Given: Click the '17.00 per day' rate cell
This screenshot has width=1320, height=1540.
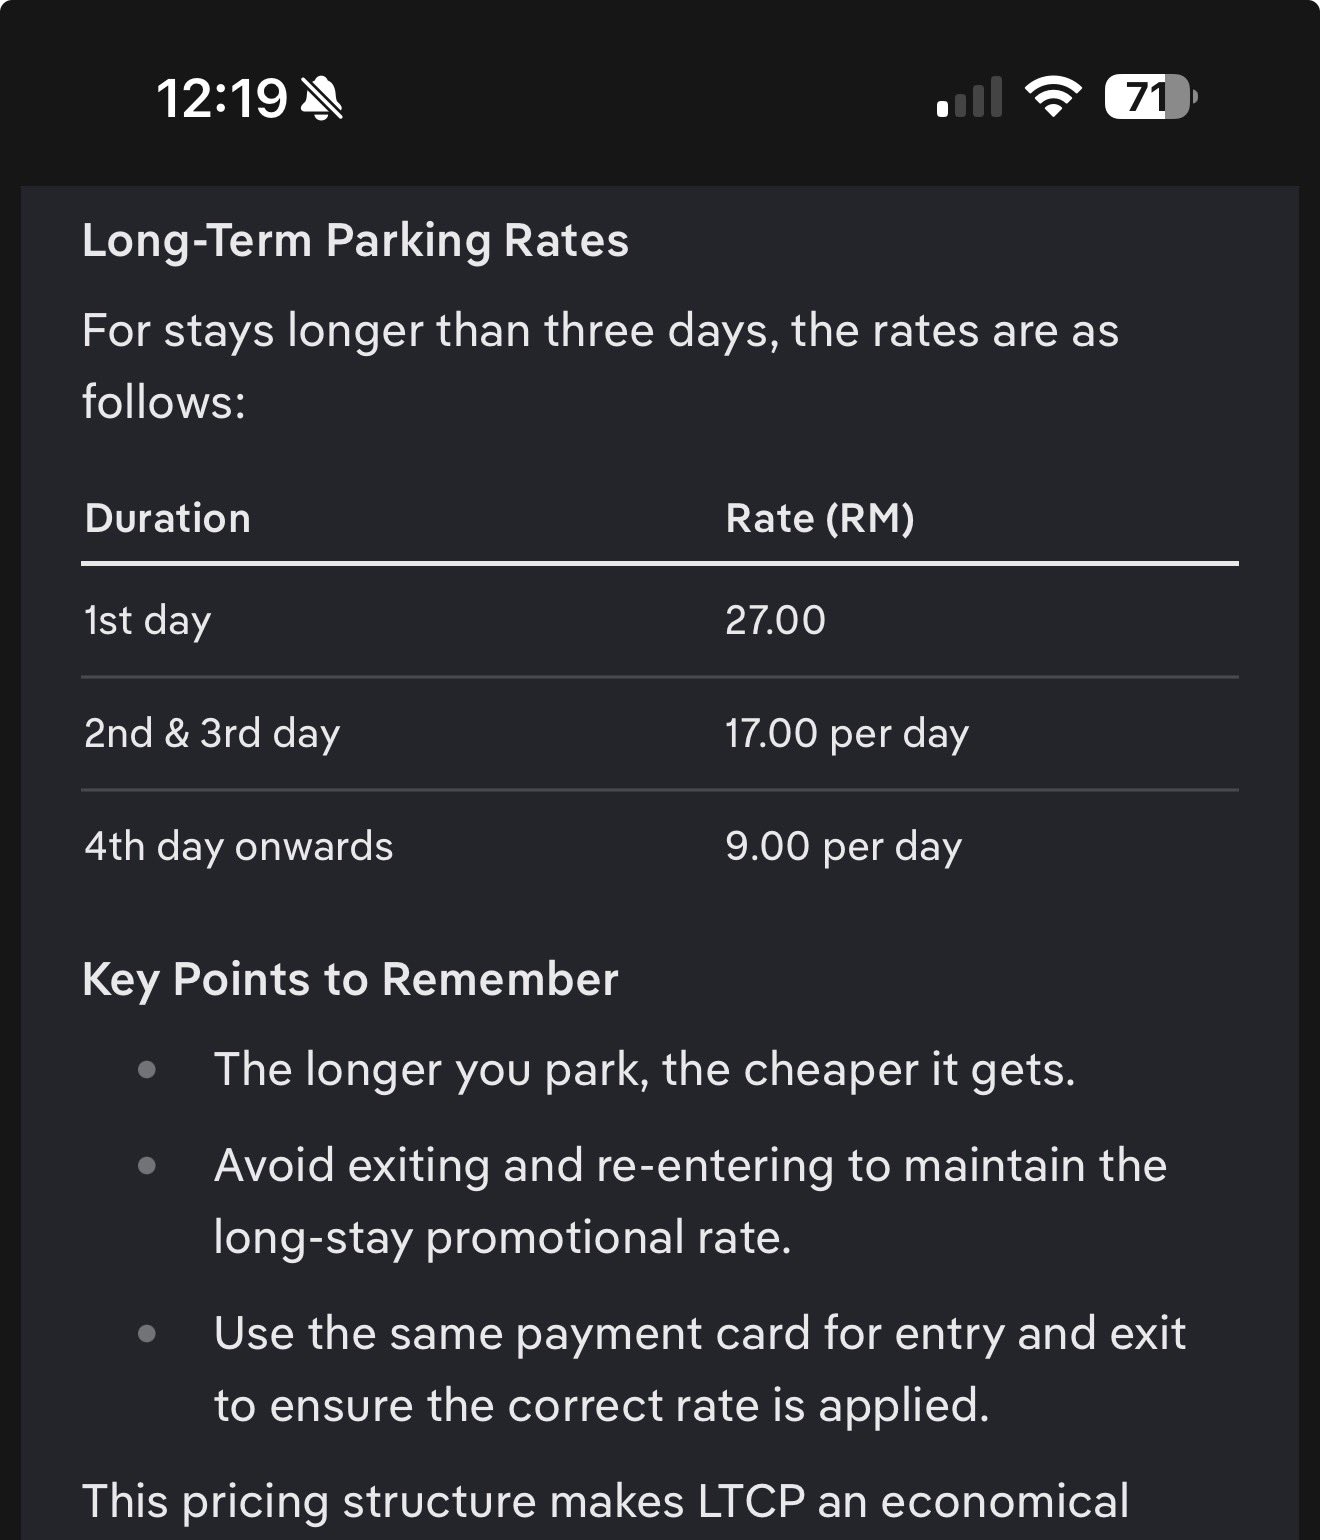Looking at the screenshot, I should 847,733.
